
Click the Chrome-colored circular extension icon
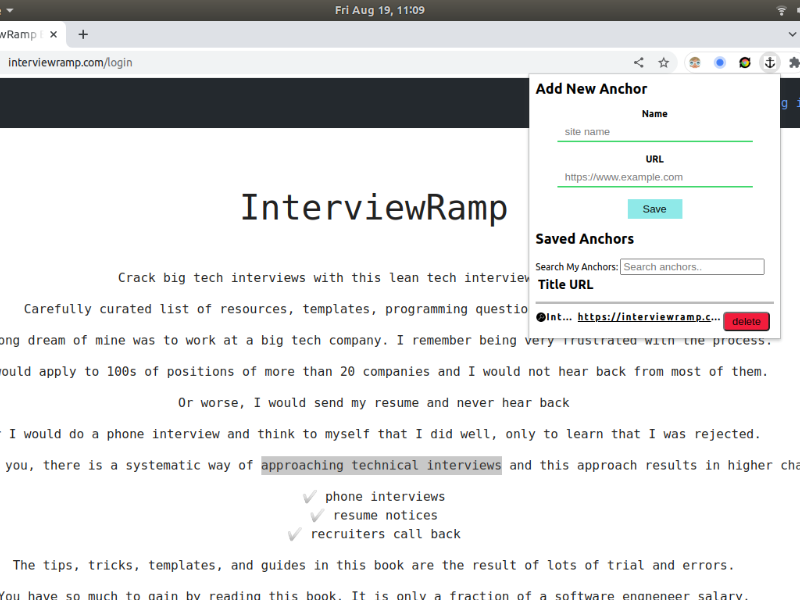tap(745, 62)
